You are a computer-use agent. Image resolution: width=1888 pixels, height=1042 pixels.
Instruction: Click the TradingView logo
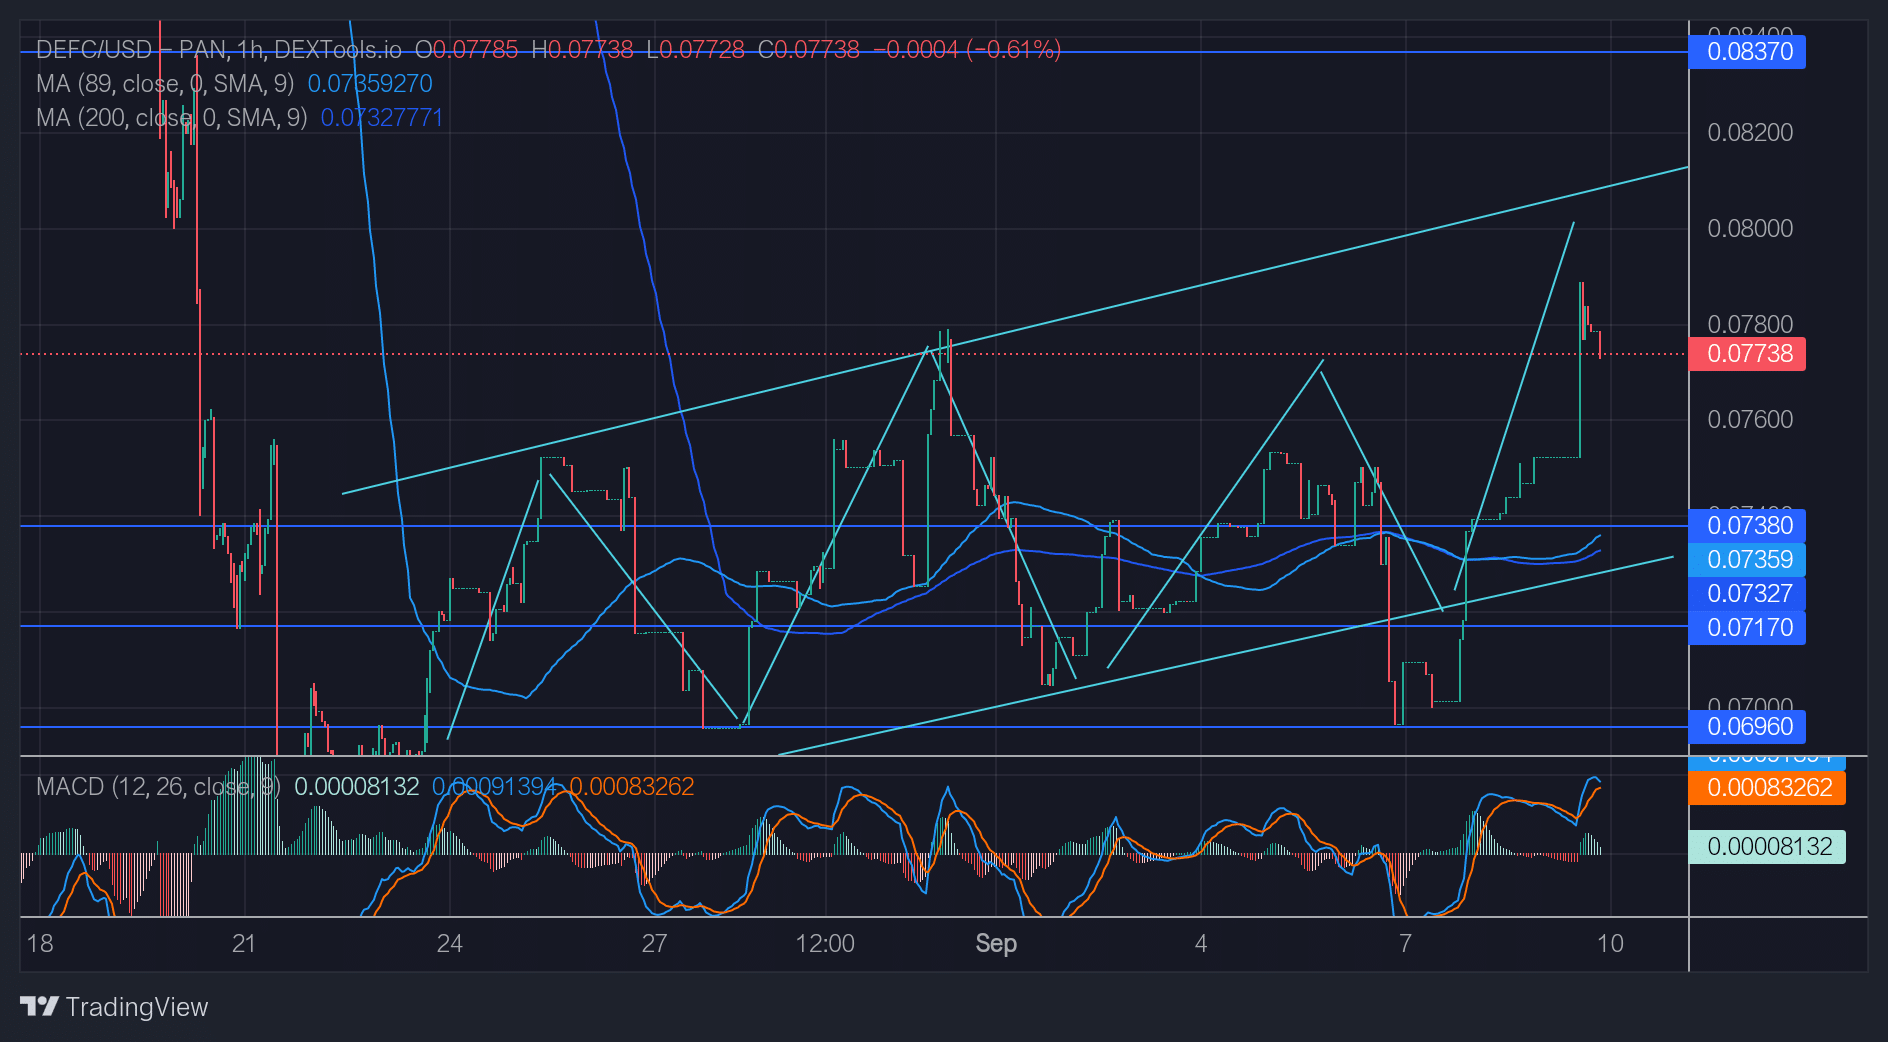pos(39,1006)
